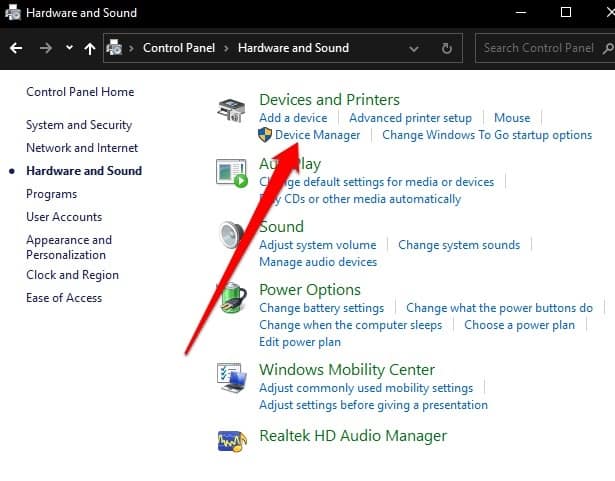Viewport: 615px width, 481px height.
Task: Click Change when the computer sleeps
Action: coord(351,325)
